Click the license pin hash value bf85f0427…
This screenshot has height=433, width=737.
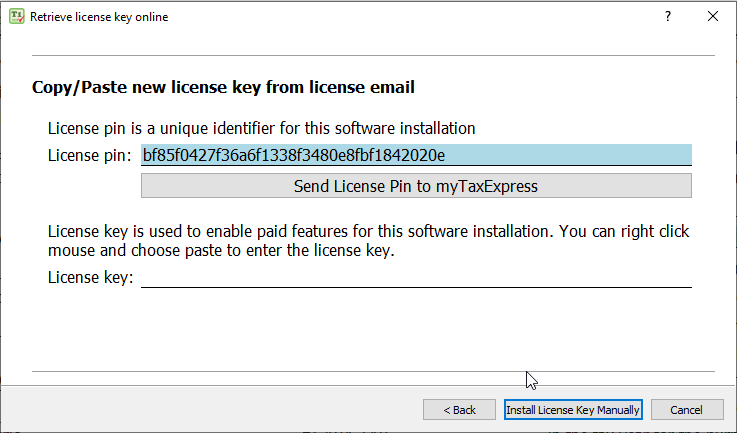[293, 155]
